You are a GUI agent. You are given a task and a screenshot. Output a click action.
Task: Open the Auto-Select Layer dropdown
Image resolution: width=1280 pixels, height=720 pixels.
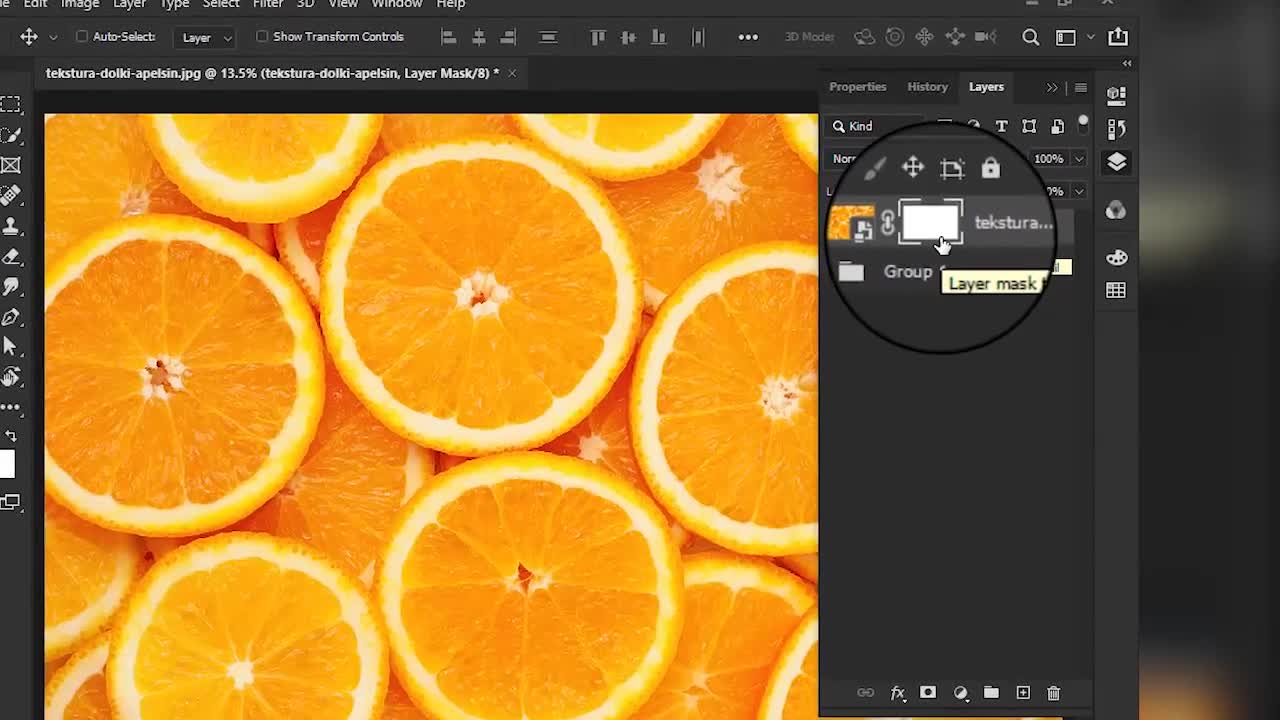(207, 37)
